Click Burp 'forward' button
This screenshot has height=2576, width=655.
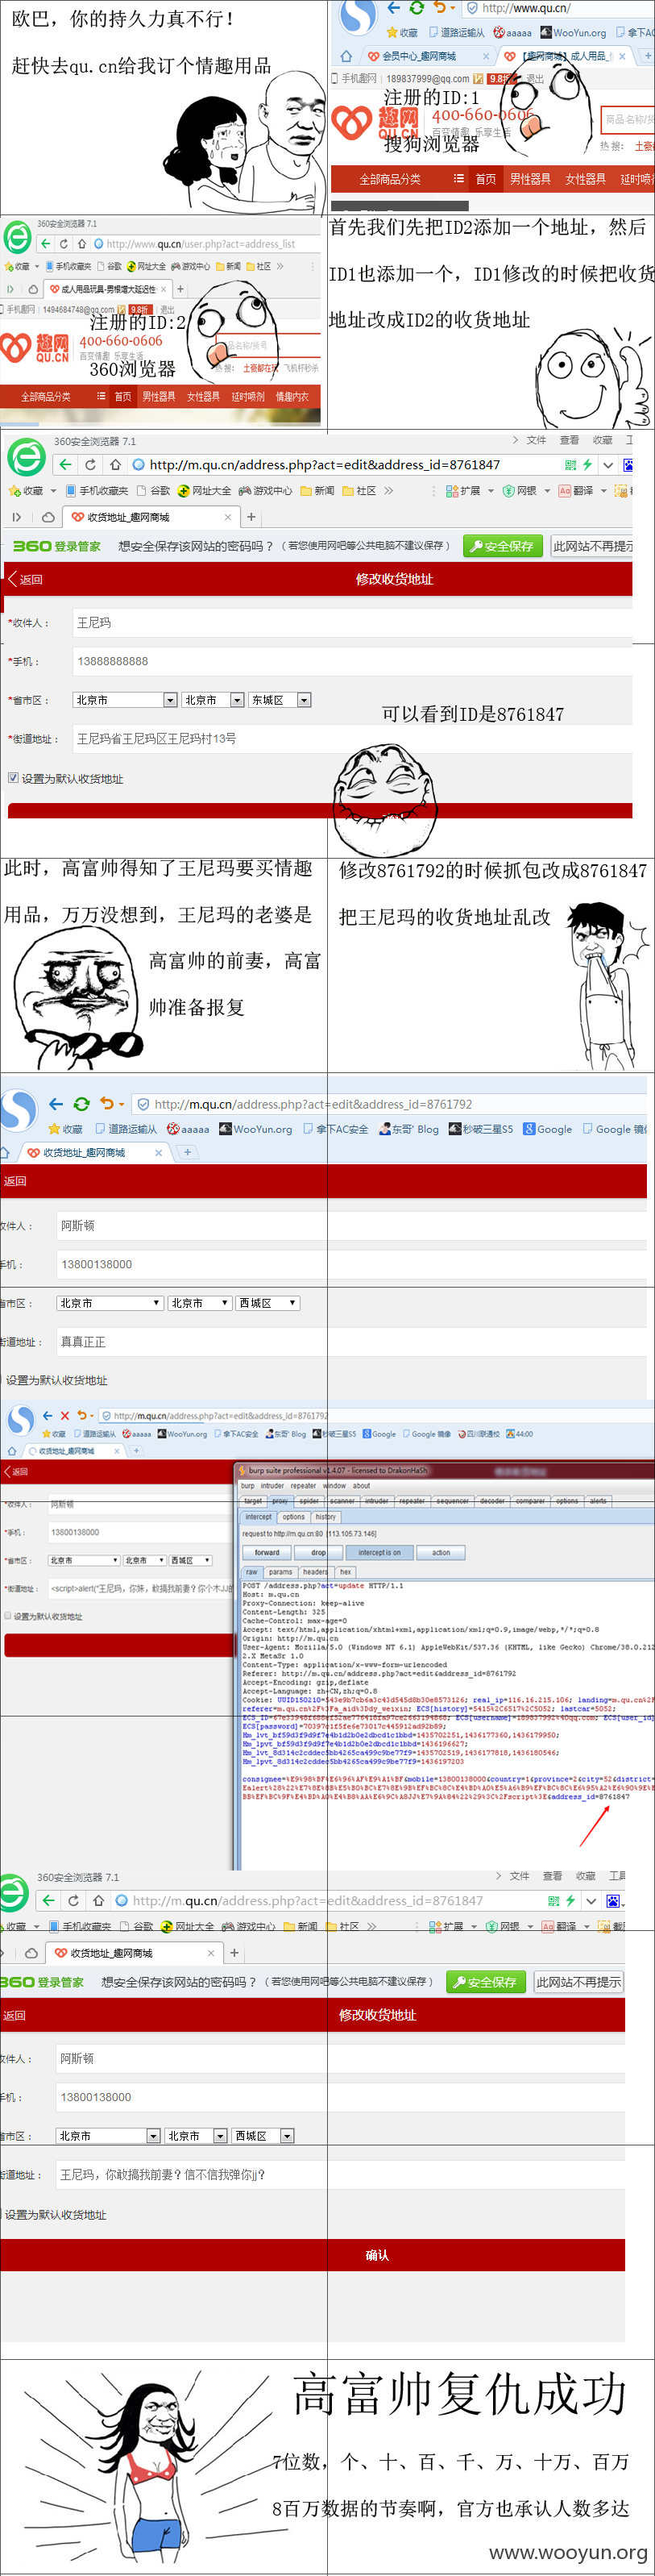click(267, 1553)
